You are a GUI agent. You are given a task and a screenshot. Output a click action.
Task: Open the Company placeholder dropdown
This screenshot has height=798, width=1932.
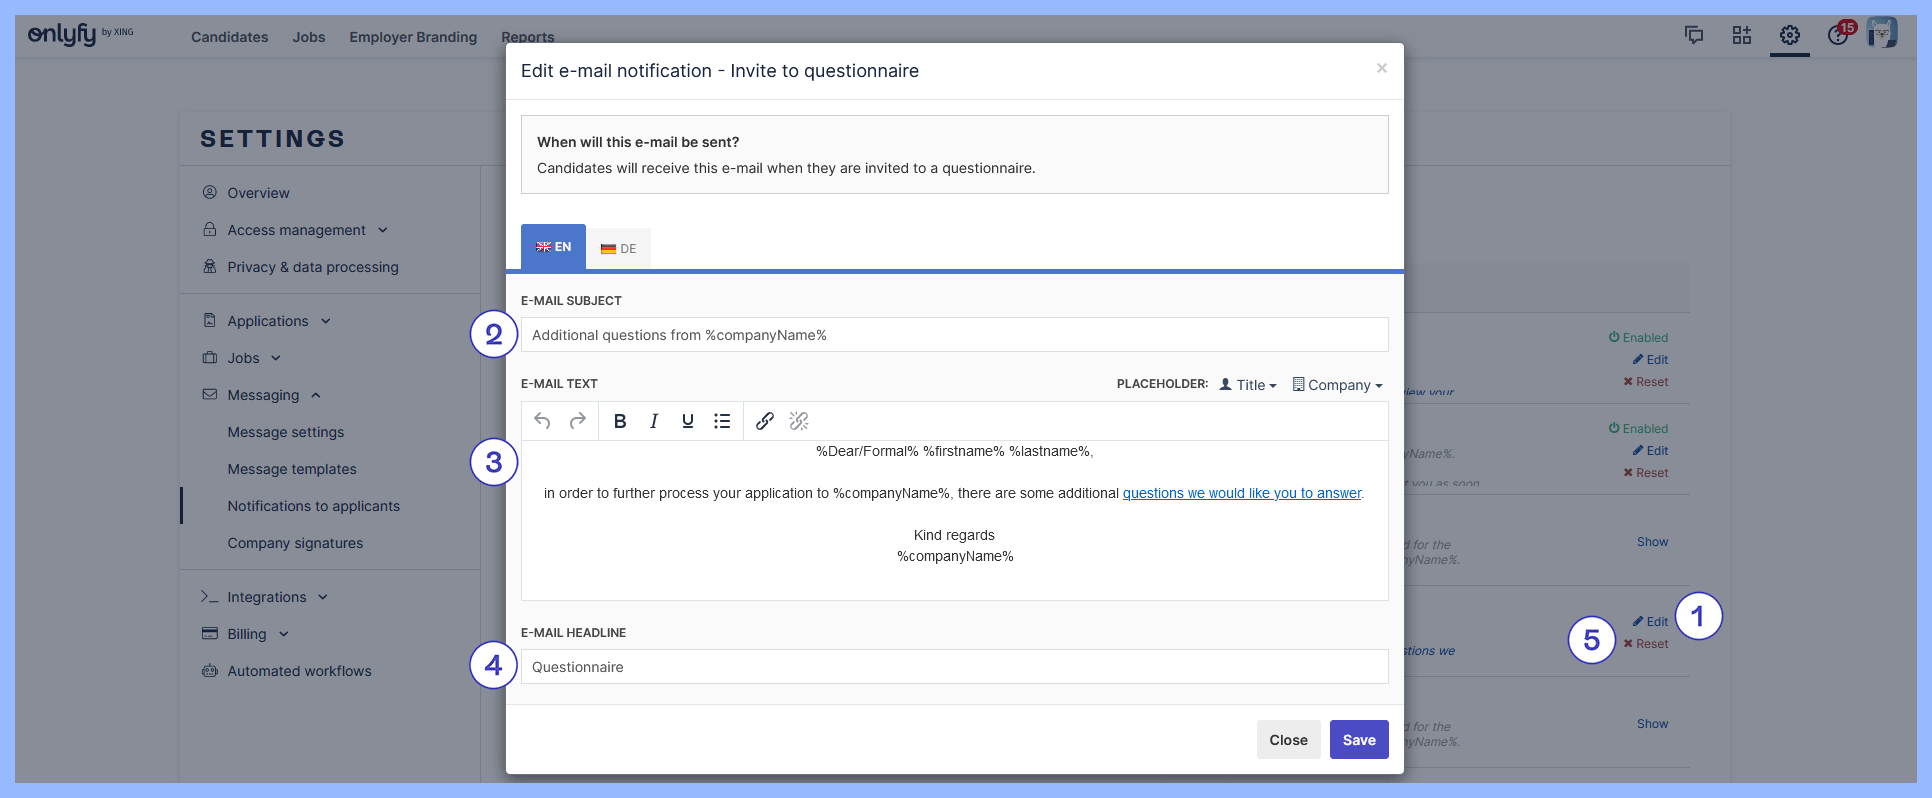[1338, 385]
